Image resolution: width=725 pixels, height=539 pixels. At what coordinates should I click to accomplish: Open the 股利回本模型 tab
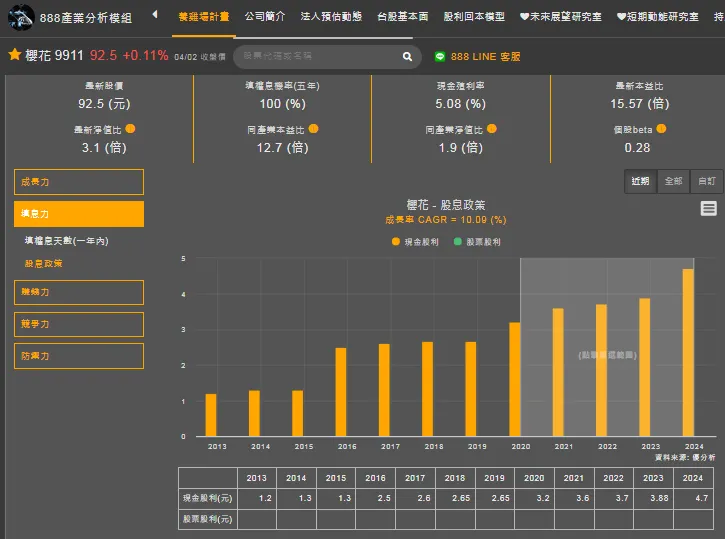click(474, 17)
